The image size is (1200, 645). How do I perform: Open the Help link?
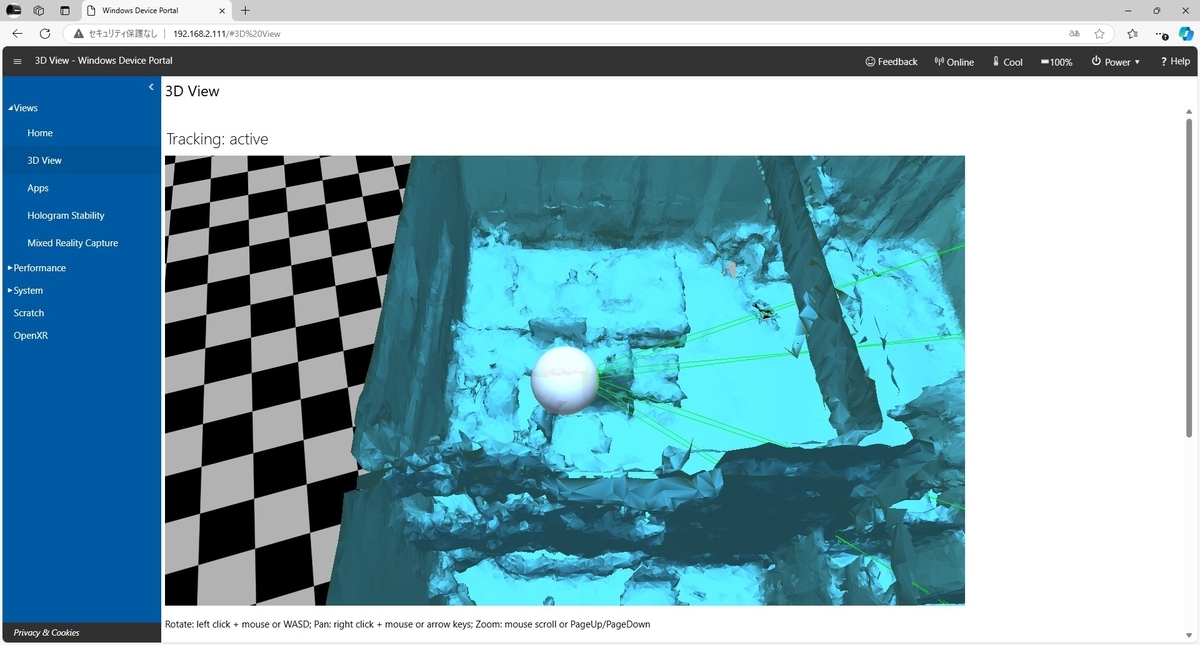pos(1175,61)
